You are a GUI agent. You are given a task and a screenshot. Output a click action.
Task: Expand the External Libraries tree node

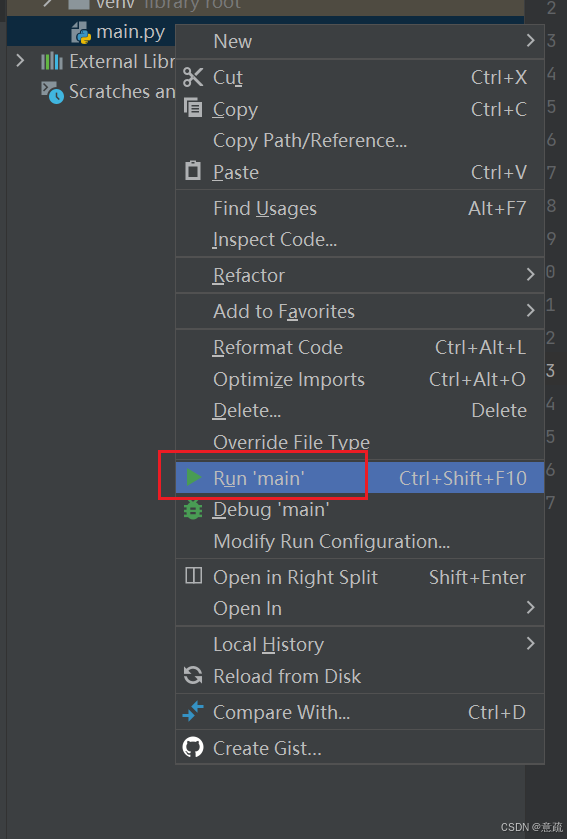click(x=20, y=60)
